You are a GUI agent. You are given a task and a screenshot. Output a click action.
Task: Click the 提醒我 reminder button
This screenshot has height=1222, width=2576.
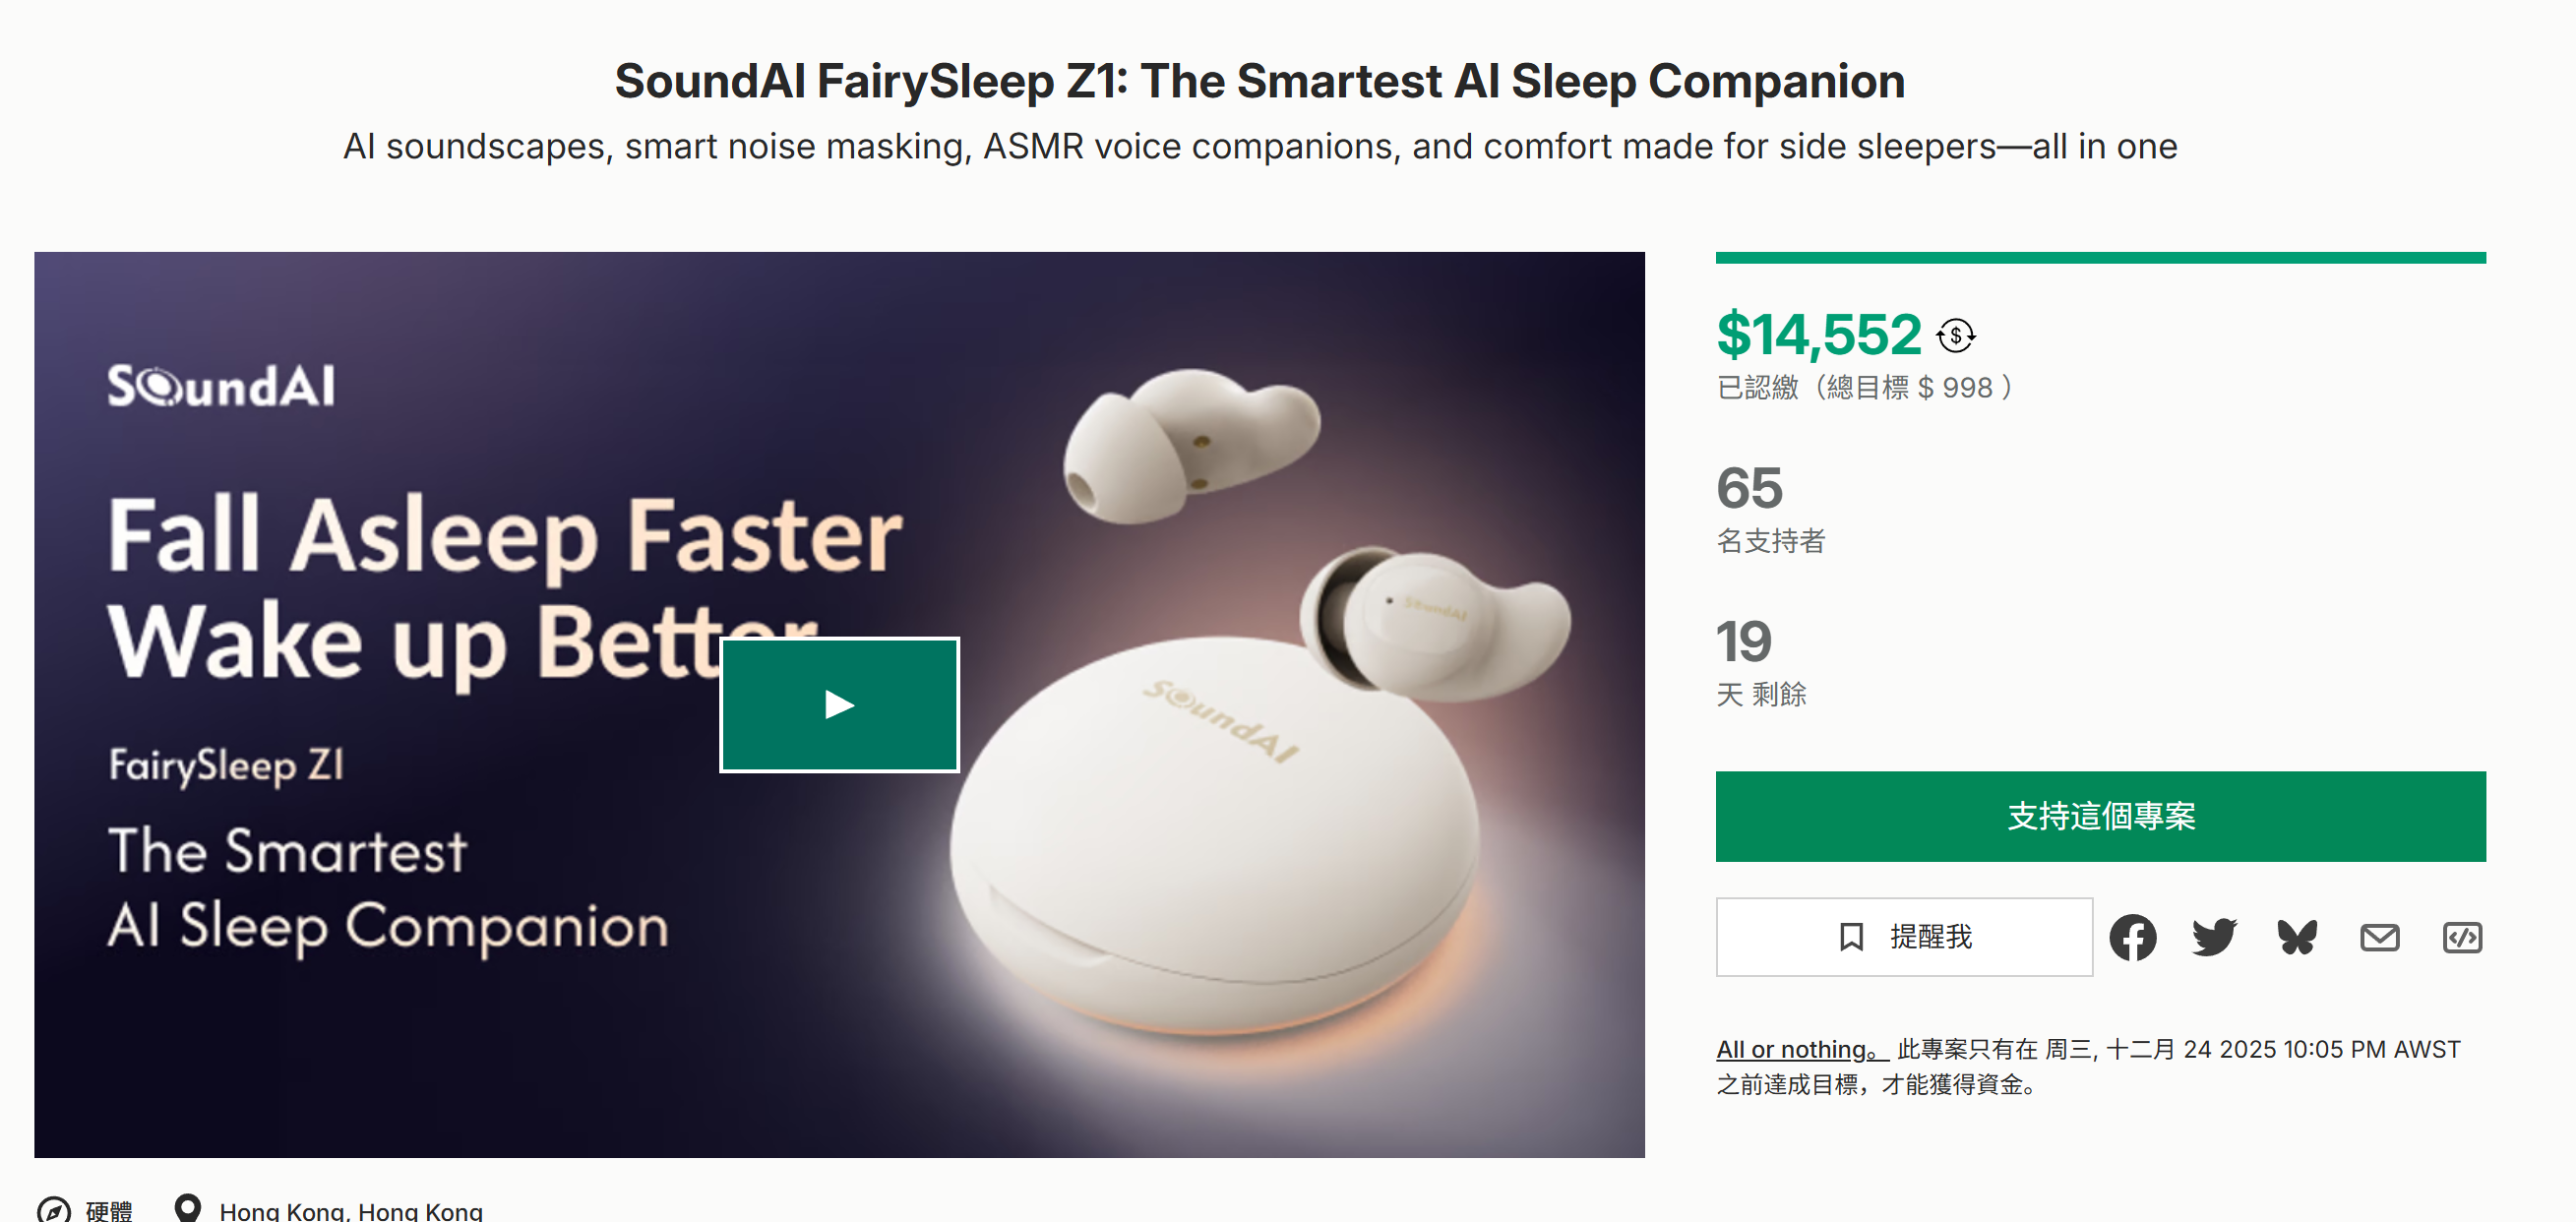(x=1903, y=936)
